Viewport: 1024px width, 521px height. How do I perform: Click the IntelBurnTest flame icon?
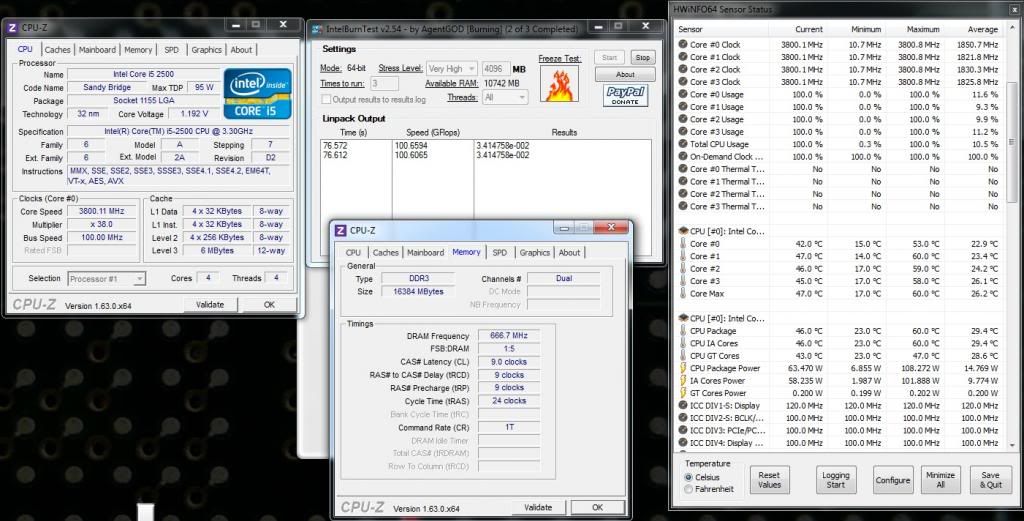[x=559, y=84]
